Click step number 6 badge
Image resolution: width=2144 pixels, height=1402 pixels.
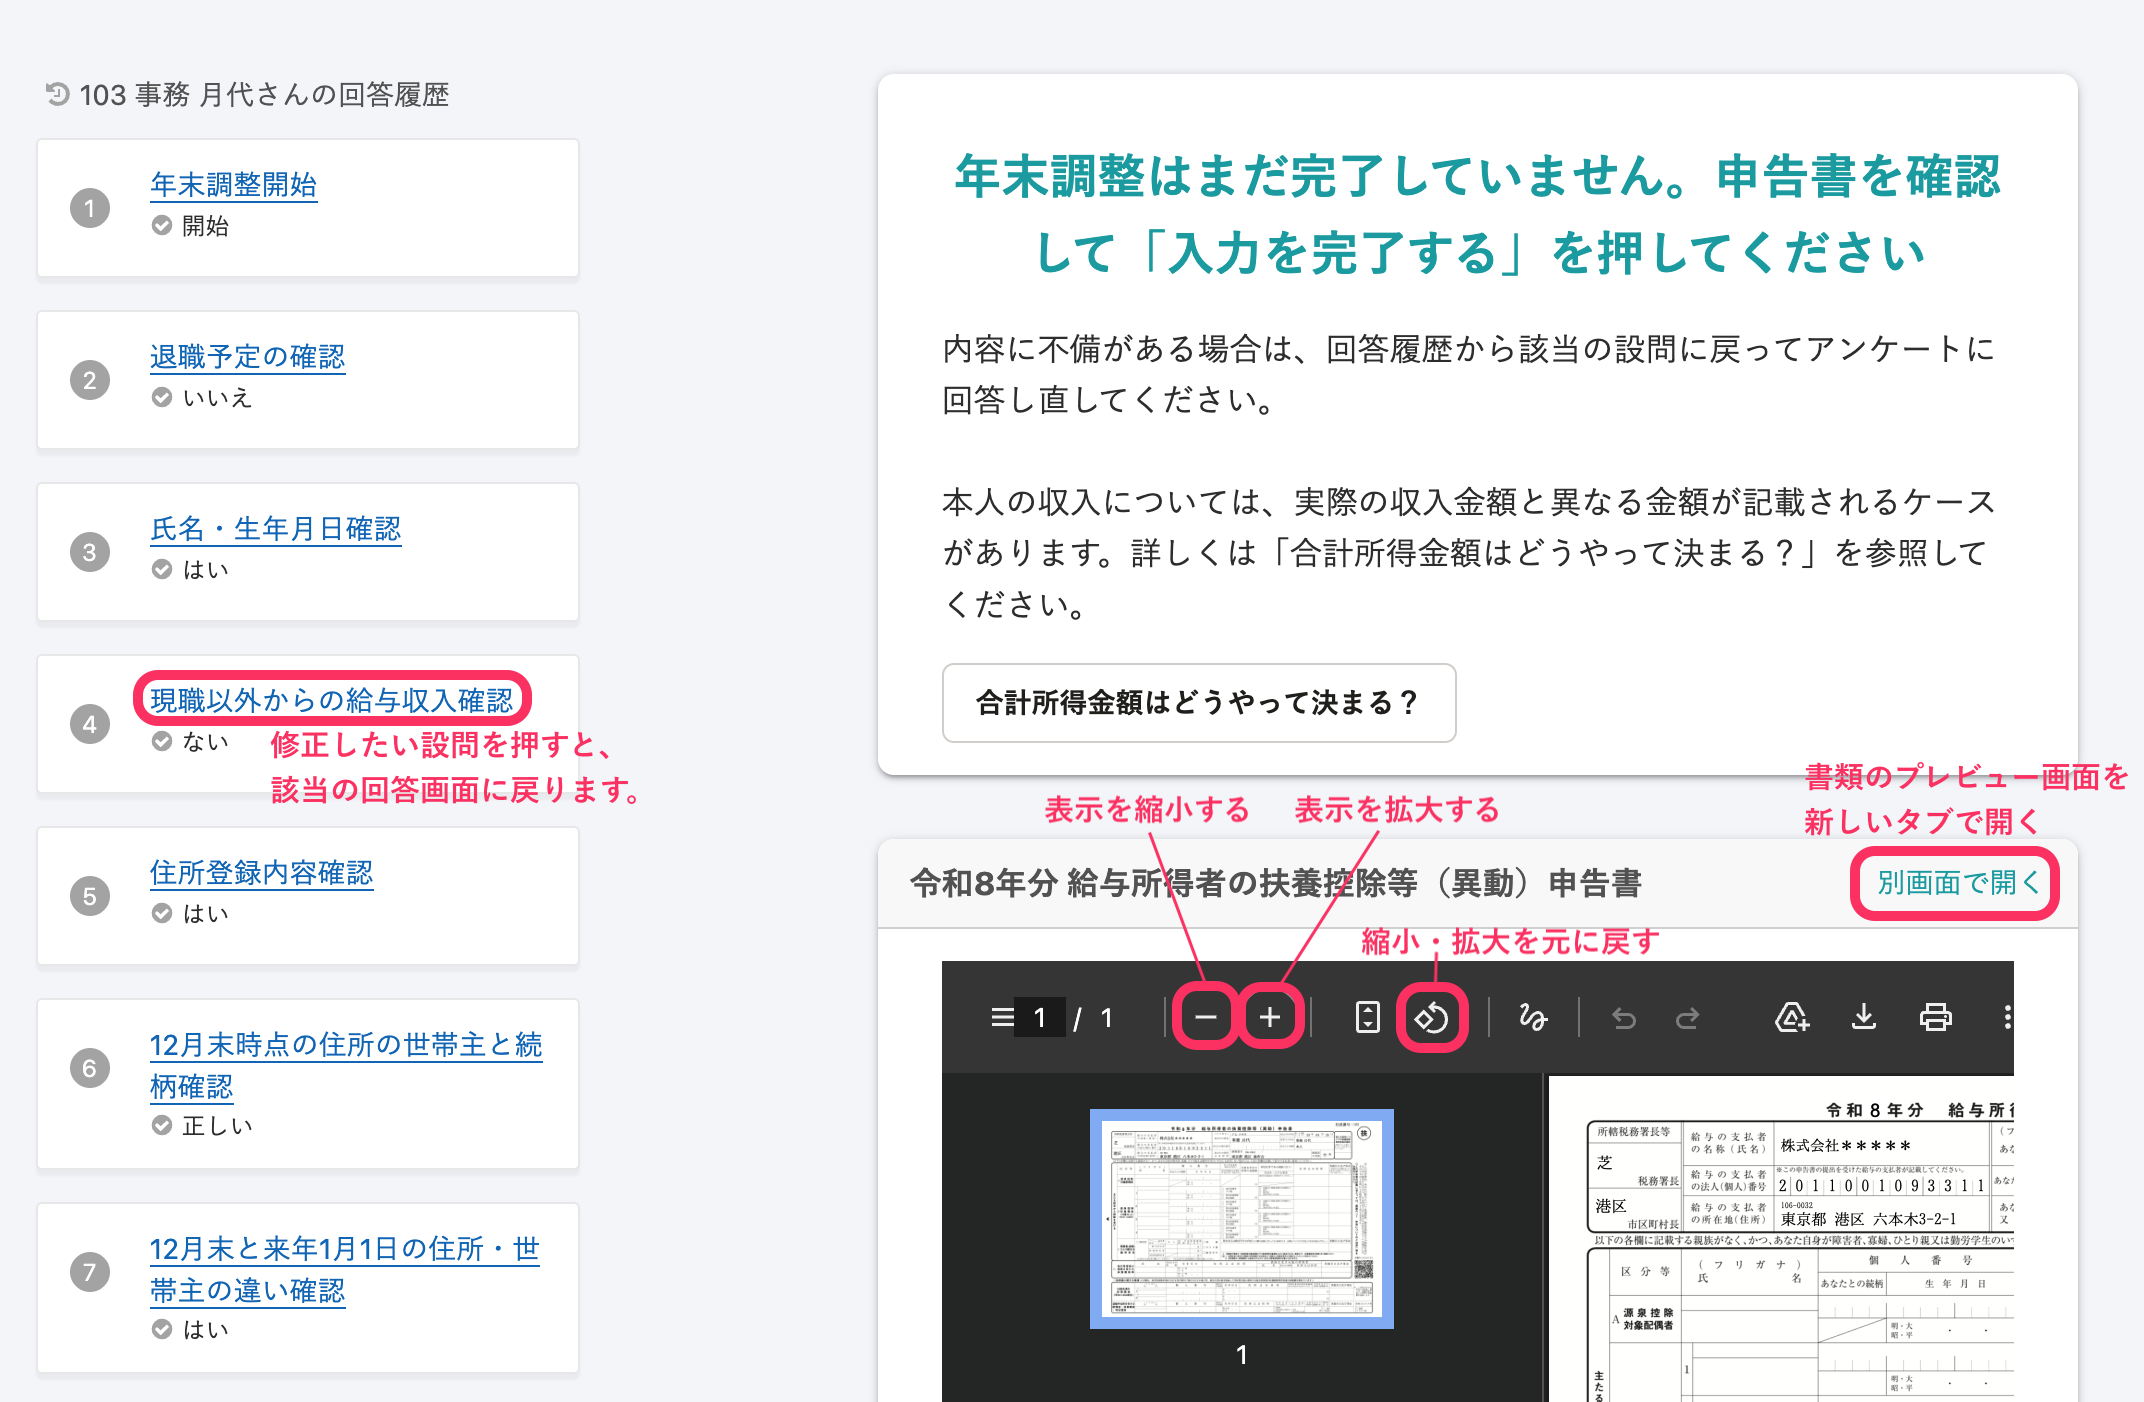(90, 1068)
